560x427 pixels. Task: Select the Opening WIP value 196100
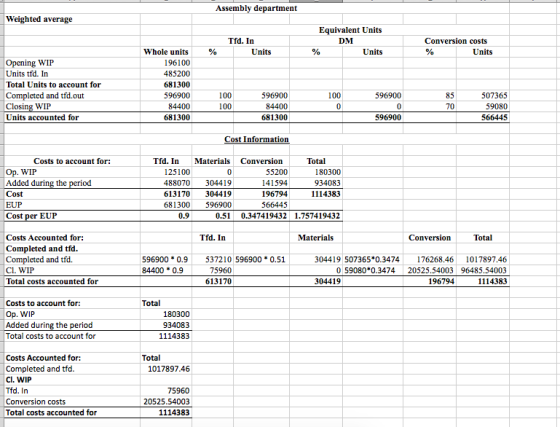[177, 63]
